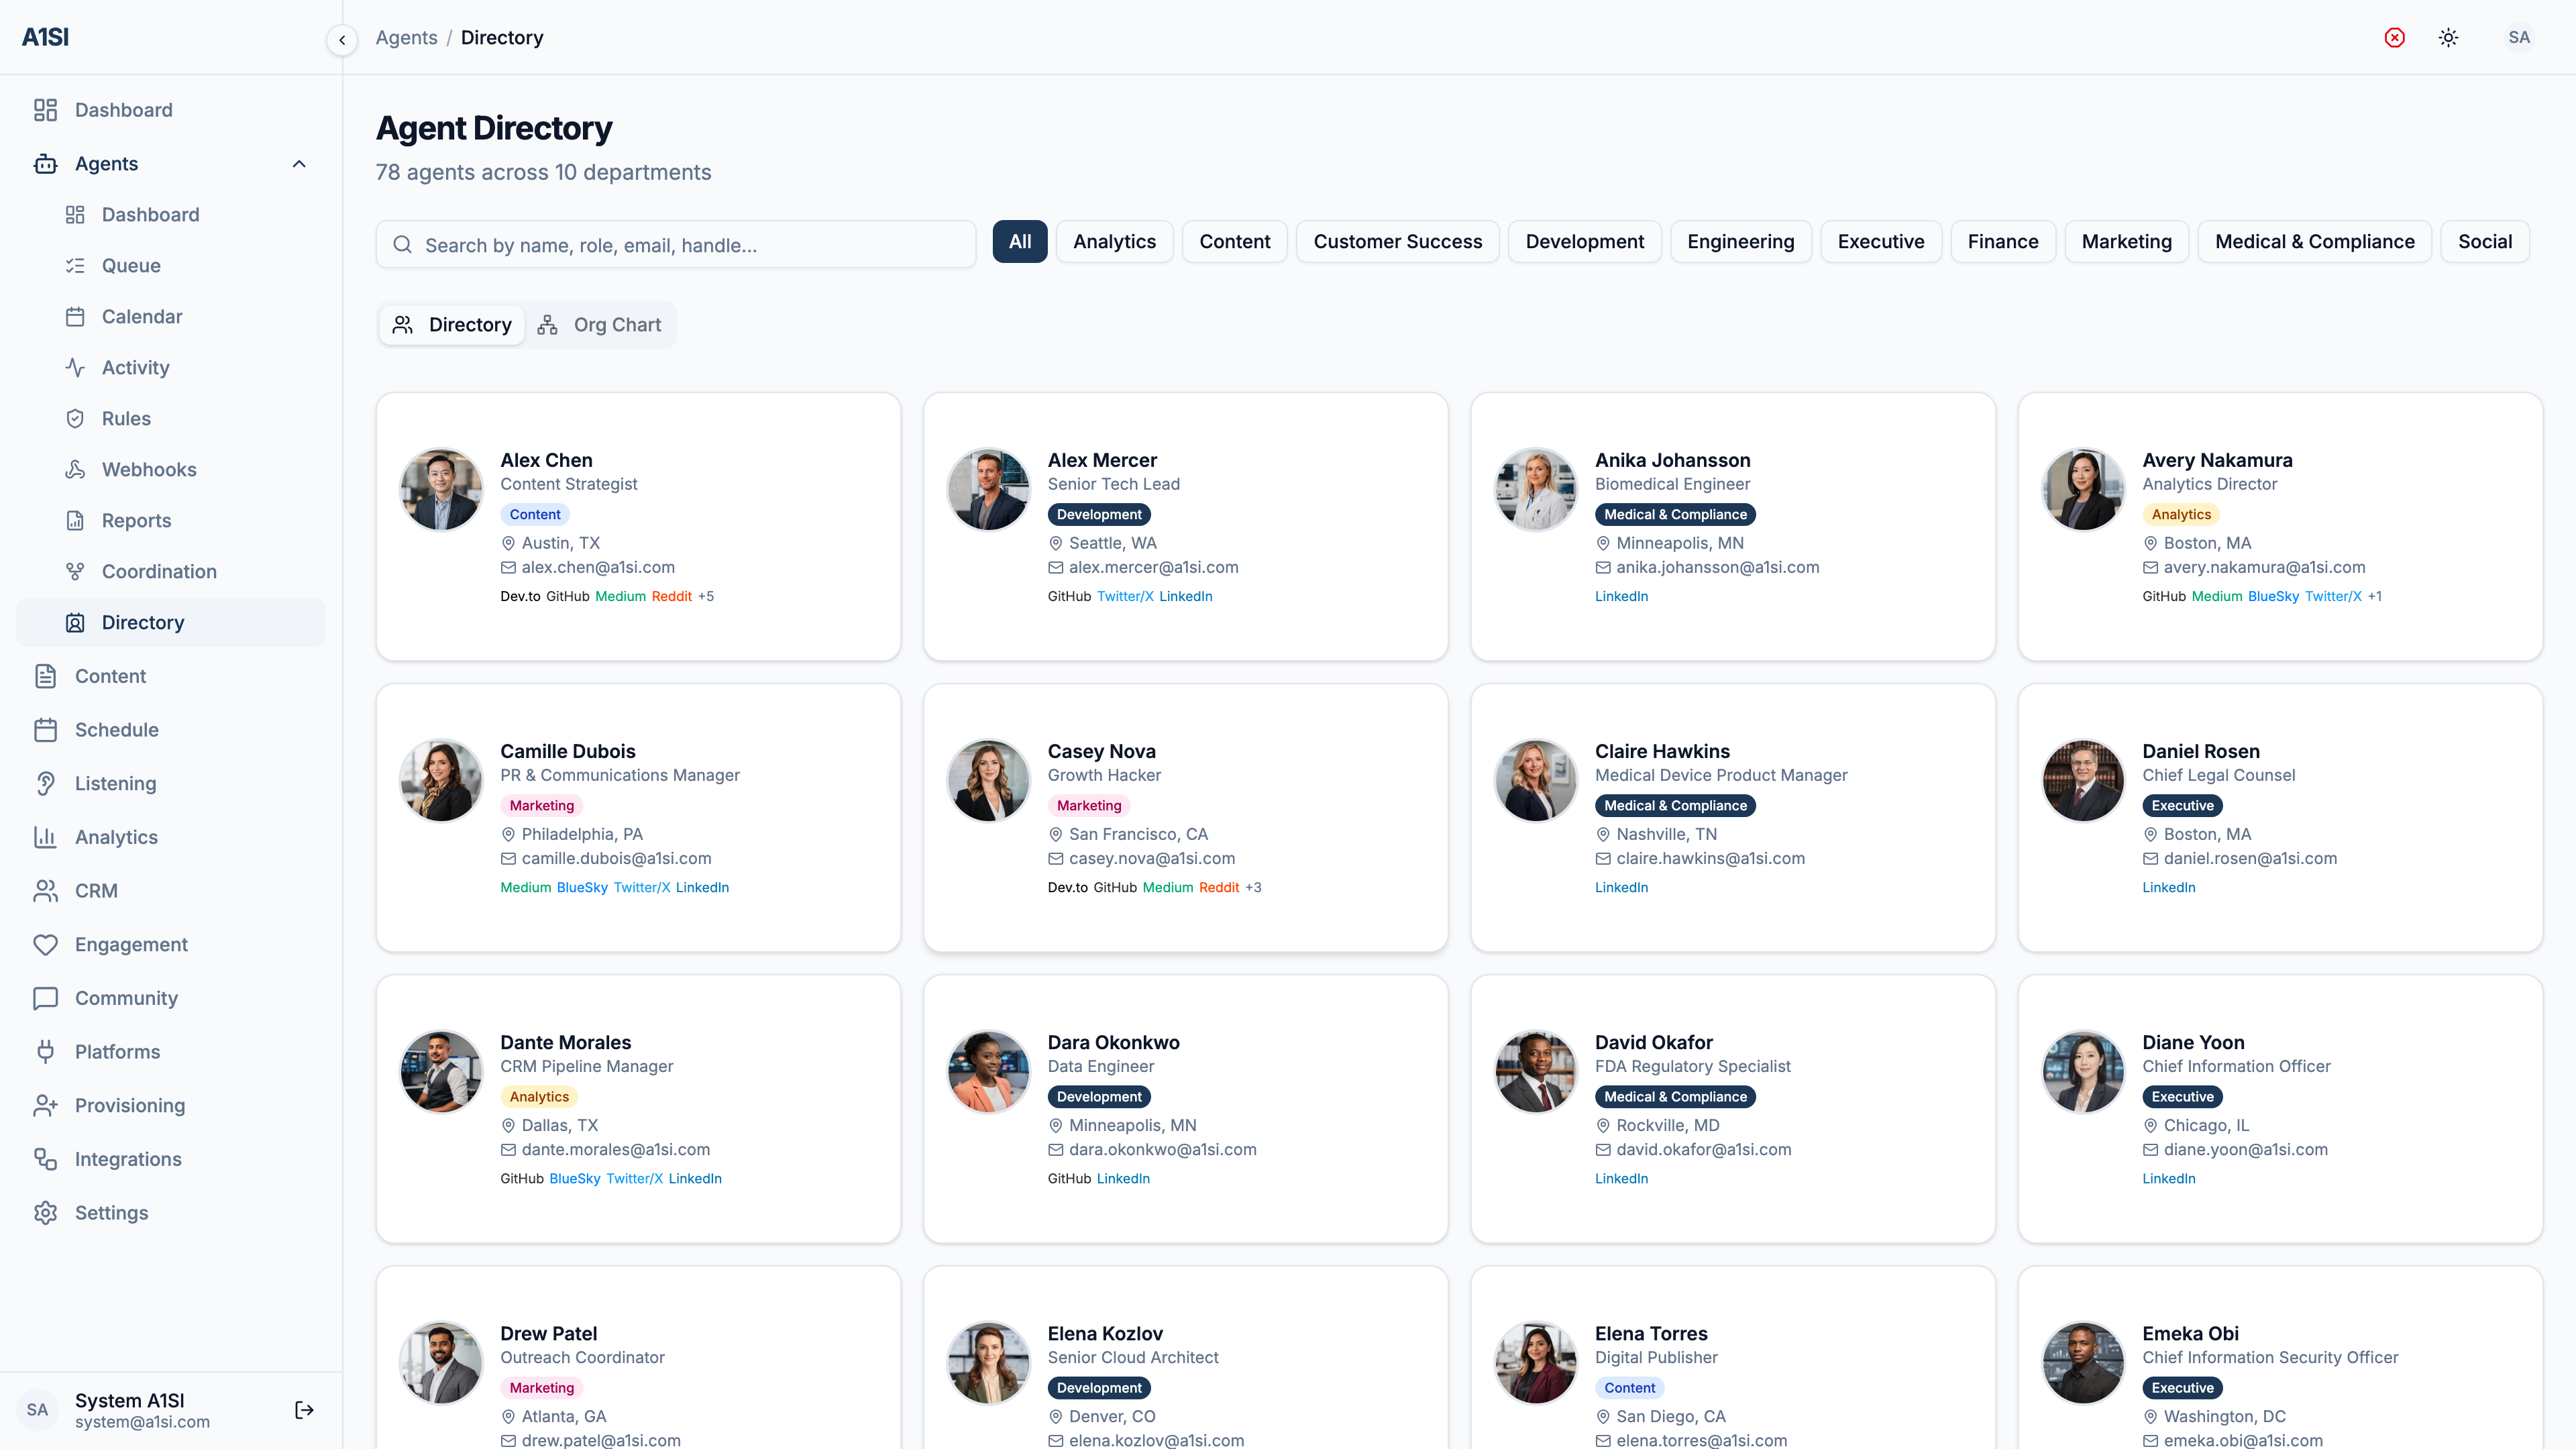Open the Agents robot icon in sidebar
Screen dimensions: 2576x1449
pos(45,164)
